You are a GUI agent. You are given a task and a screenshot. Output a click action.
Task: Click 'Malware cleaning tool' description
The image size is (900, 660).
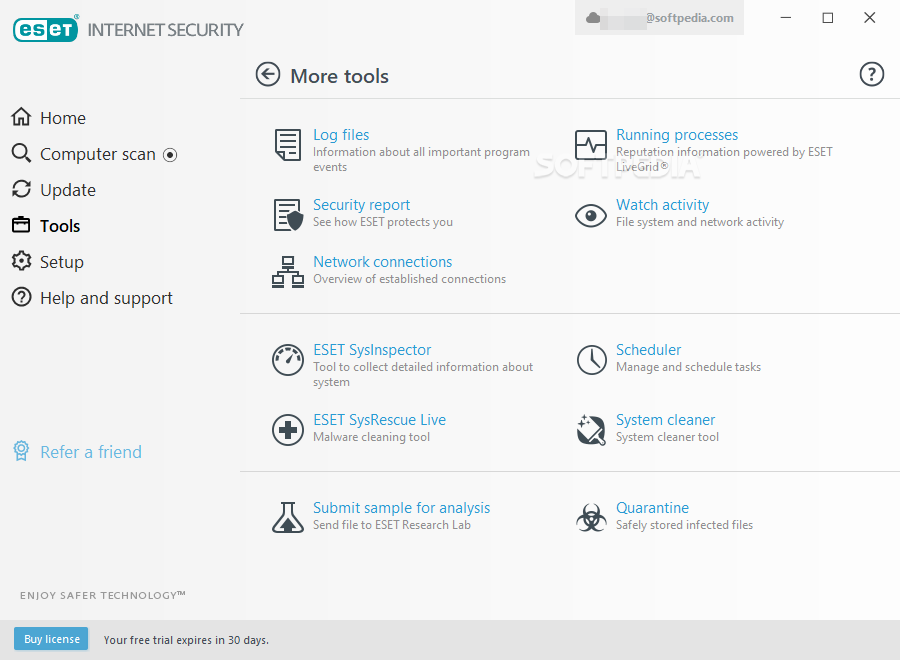(x=371, y=437)
